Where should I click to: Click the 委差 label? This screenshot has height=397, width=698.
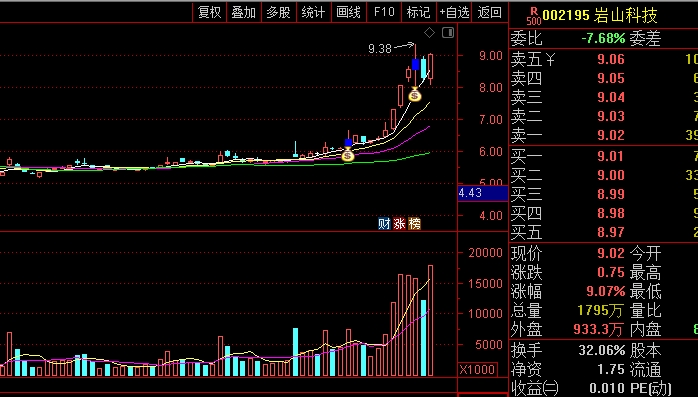[x=645, y=39]
